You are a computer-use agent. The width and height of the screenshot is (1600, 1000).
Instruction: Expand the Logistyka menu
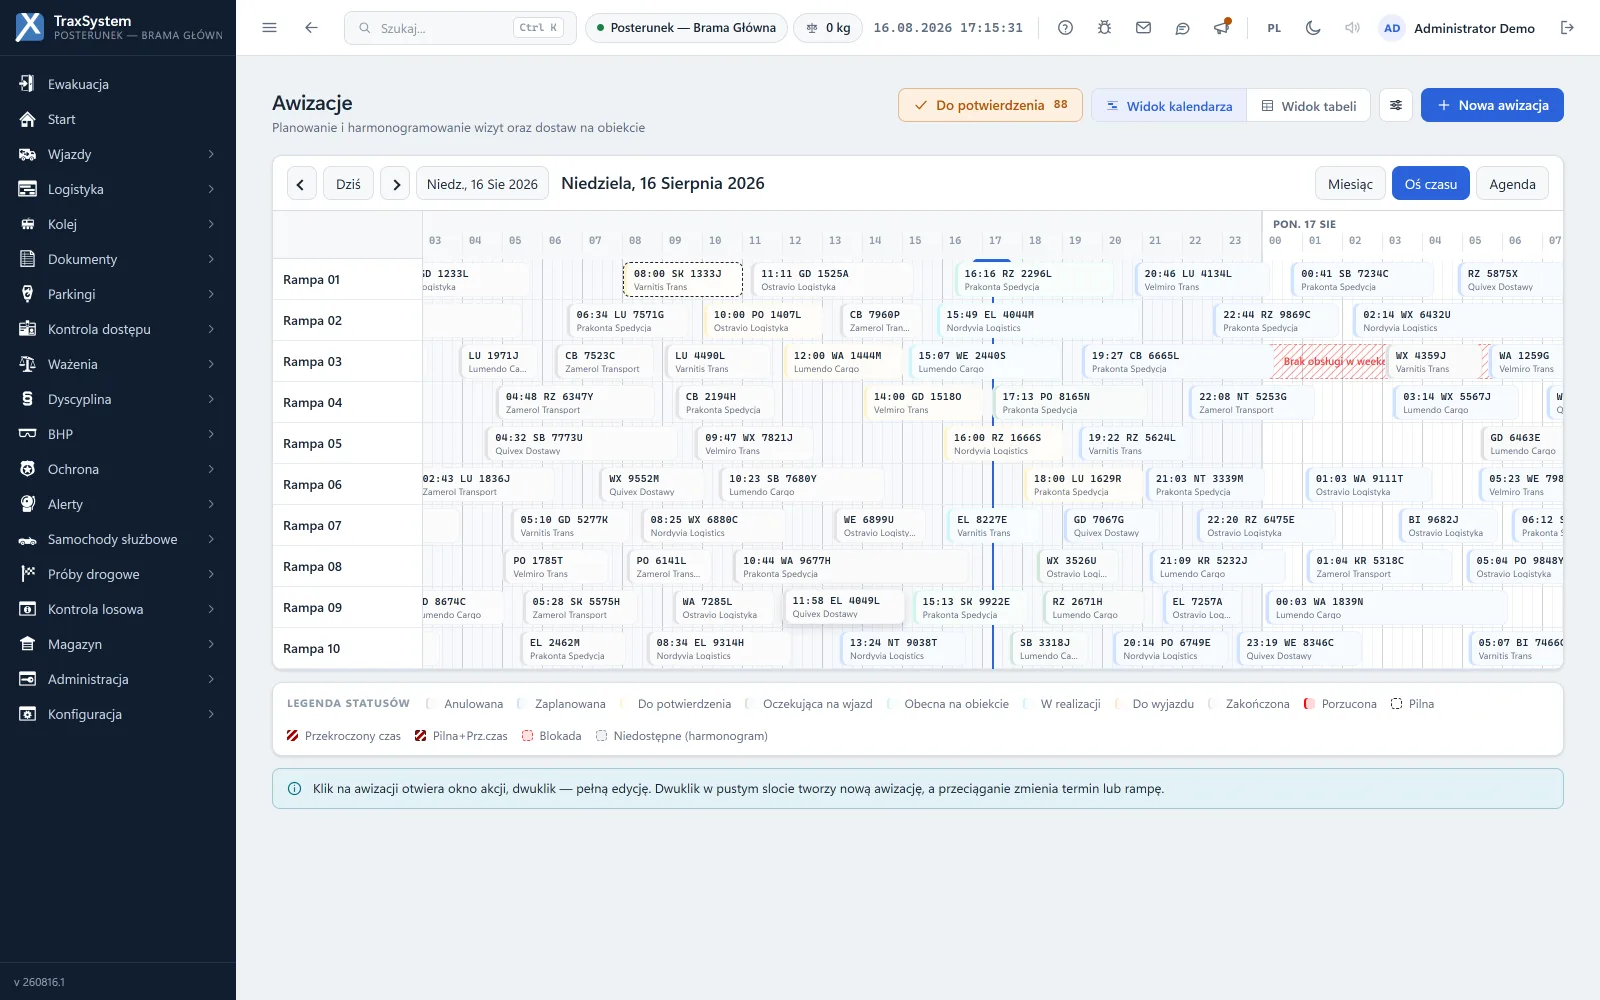pos(118,189)
